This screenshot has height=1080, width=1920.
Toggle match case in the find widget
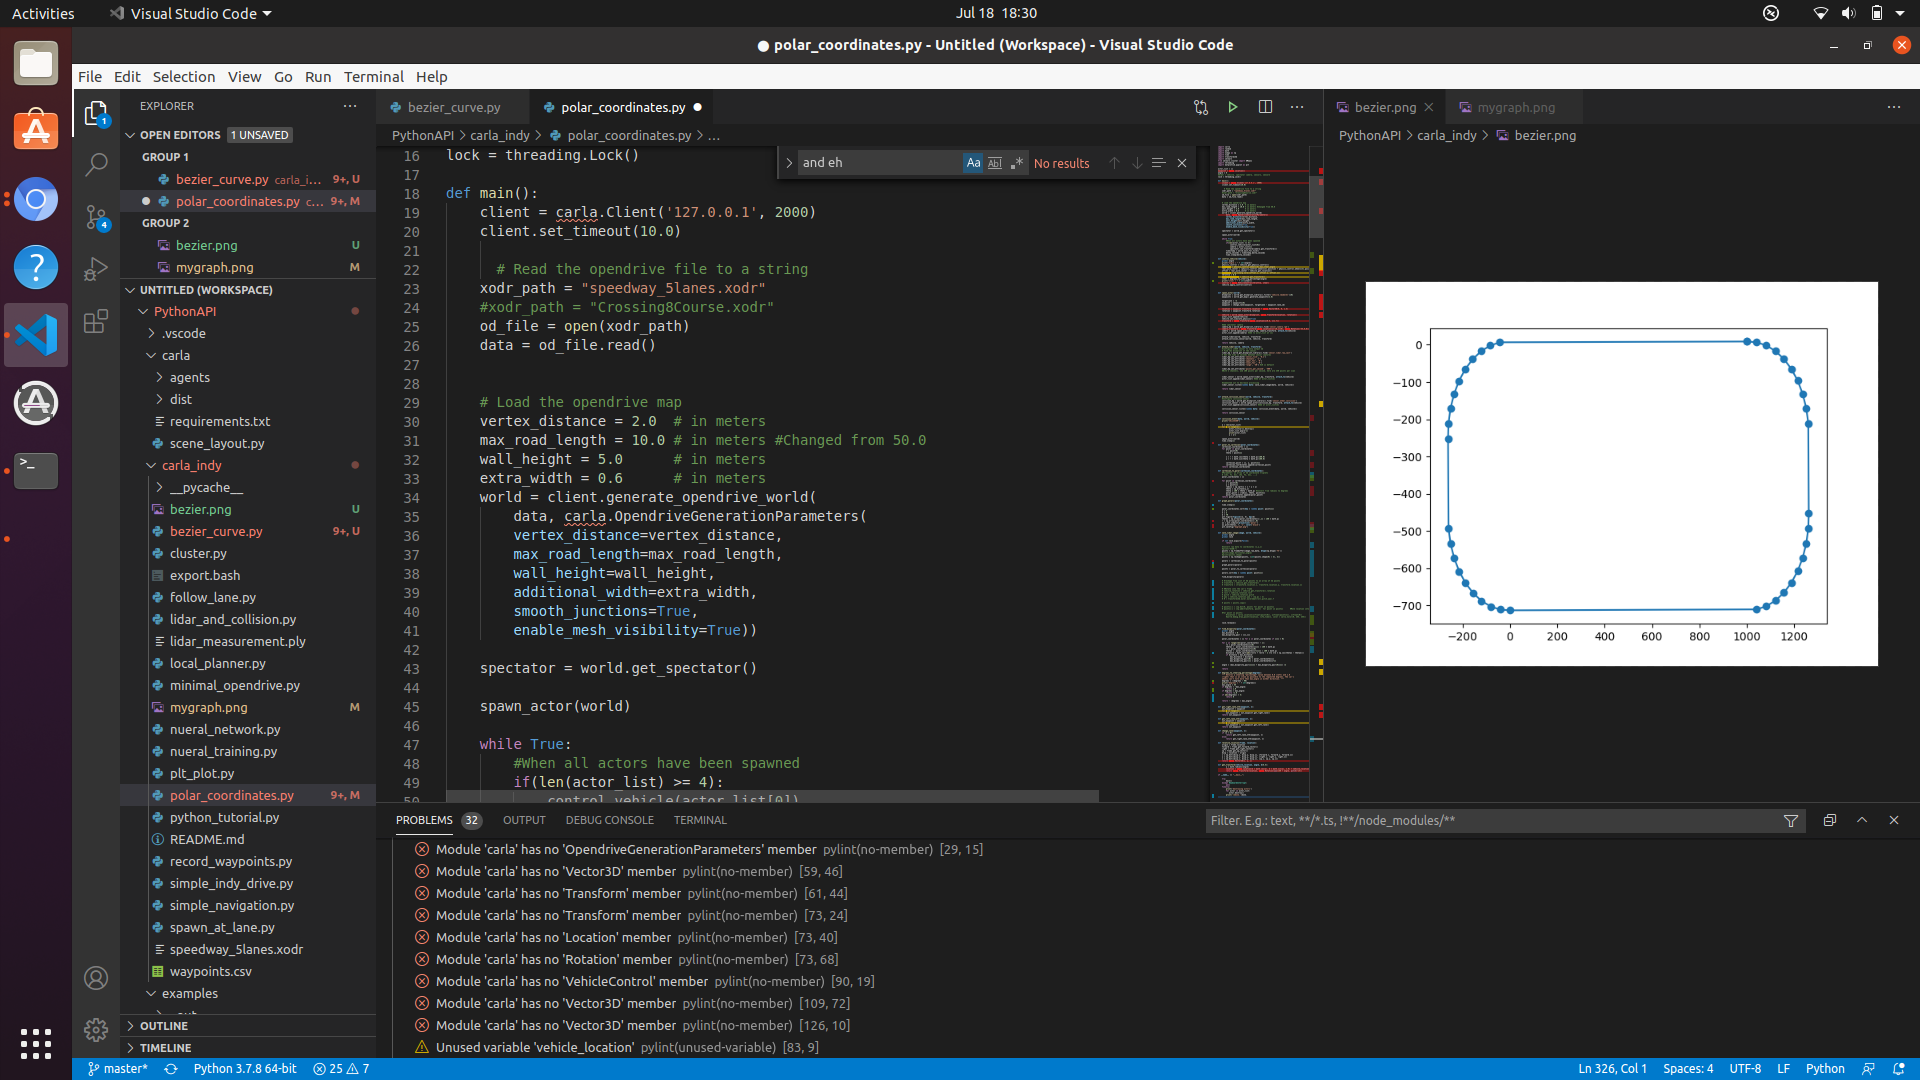[x=973, y=162]
